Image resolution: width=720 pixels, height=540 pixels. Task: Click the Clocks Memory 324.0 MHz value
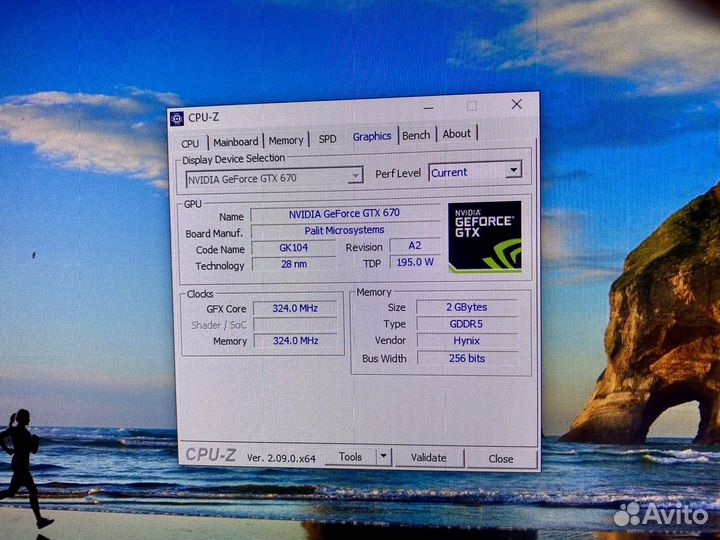coord(296,341)
